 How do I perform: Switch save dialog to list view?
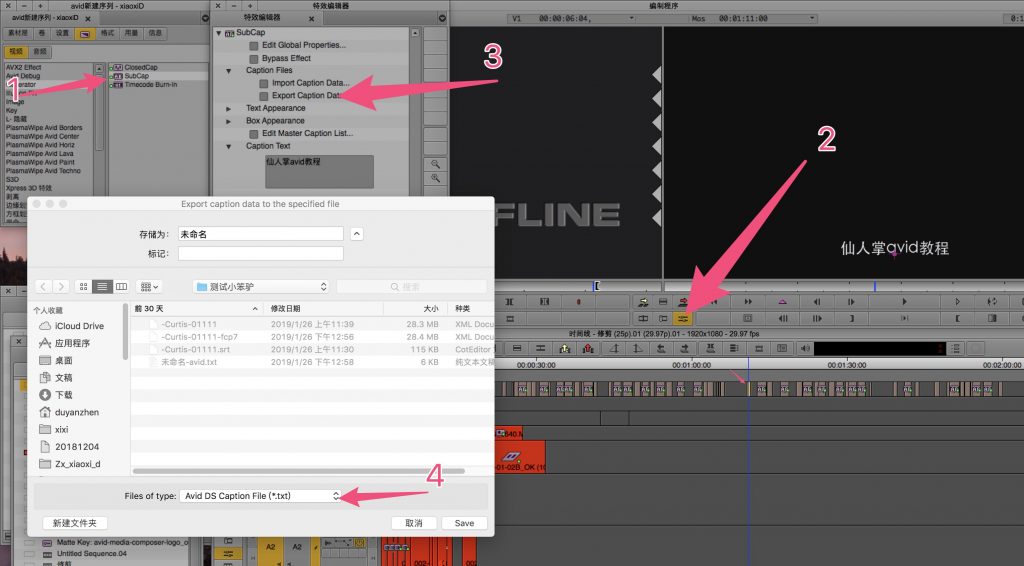[102, 287]
